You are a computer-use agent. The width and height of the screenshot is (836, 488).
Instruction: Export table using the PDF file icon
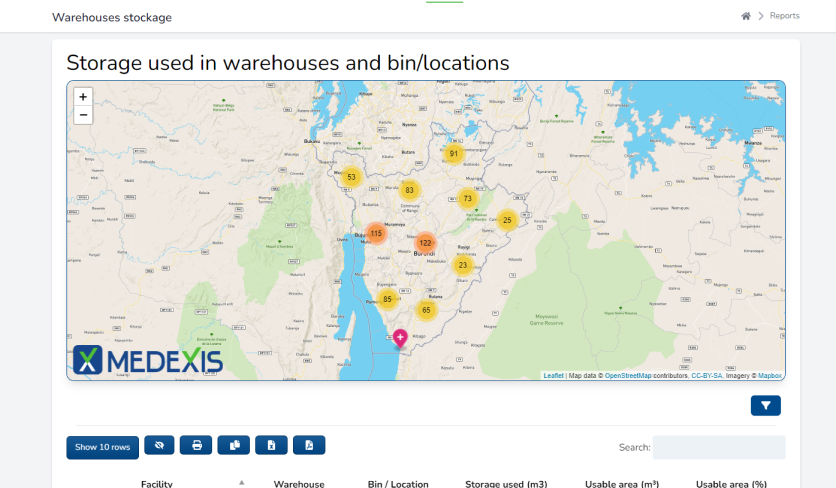pyautogui.click(x=309, y=446)
